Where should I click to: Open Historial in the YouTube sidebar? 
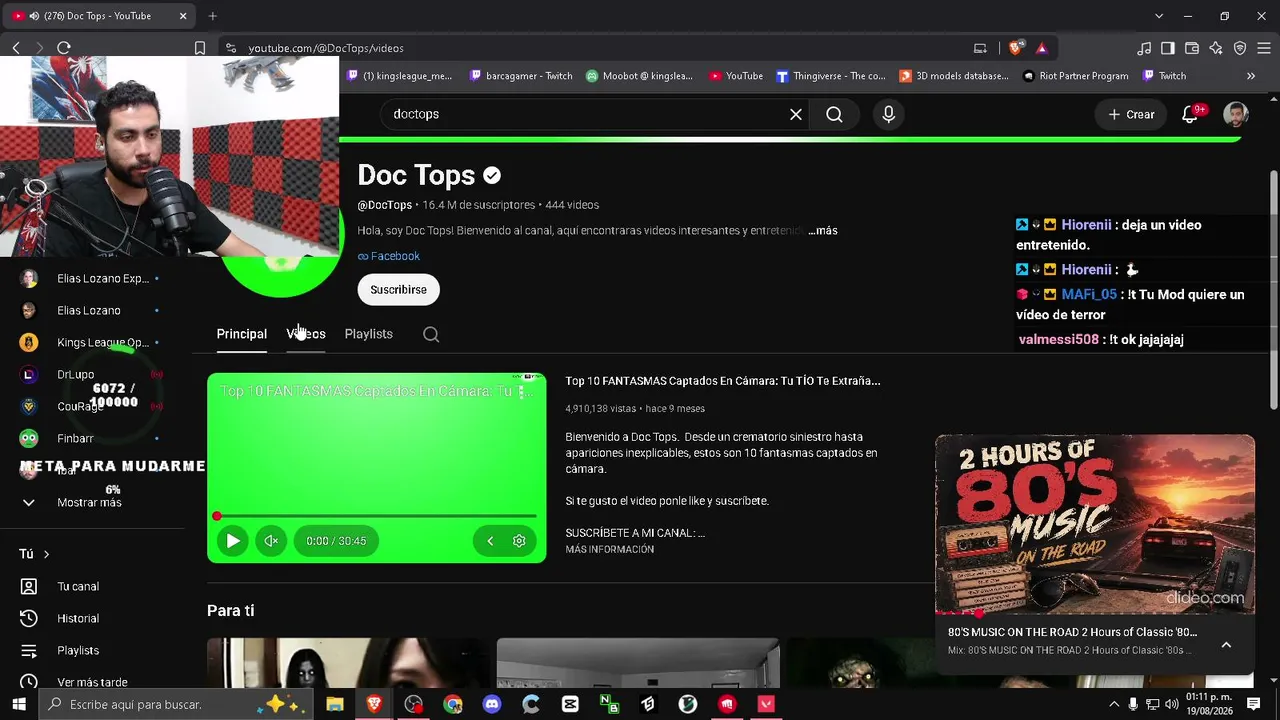(x=78, y=618)
